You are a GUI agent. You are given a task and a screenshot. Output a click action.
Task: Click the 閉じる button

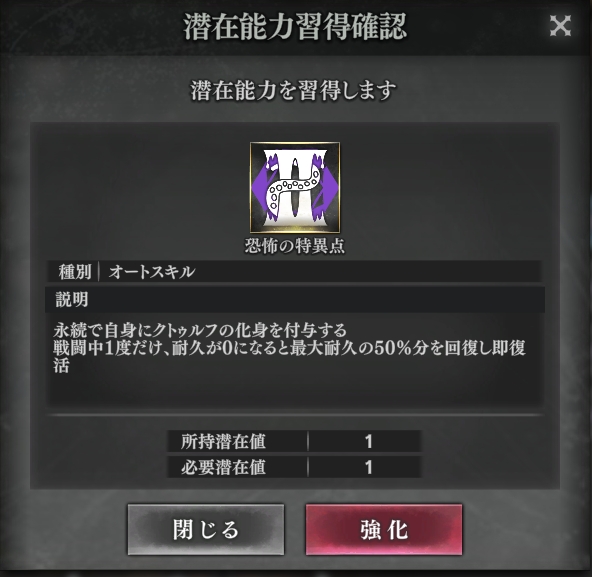206,529
